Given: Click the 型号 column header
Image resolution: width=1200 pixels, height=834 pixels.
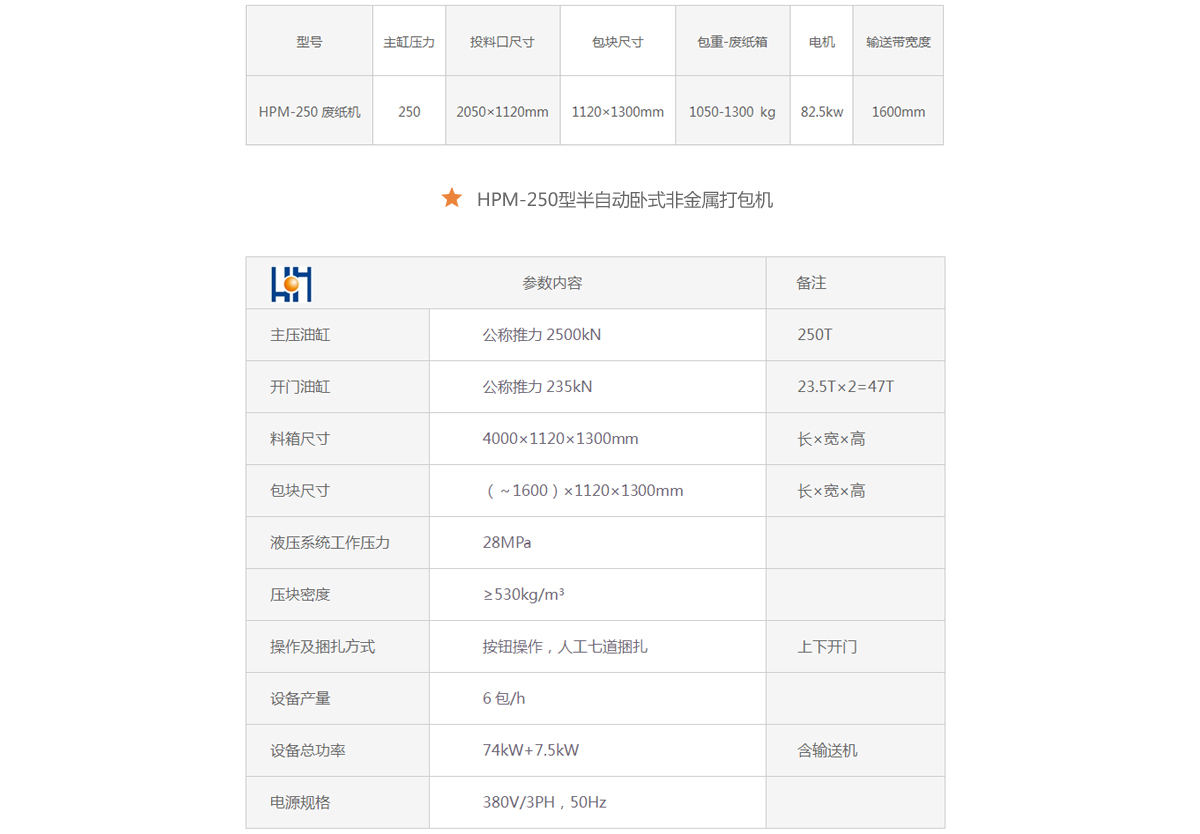Looking at the screenshot, I should coord(309,42).
